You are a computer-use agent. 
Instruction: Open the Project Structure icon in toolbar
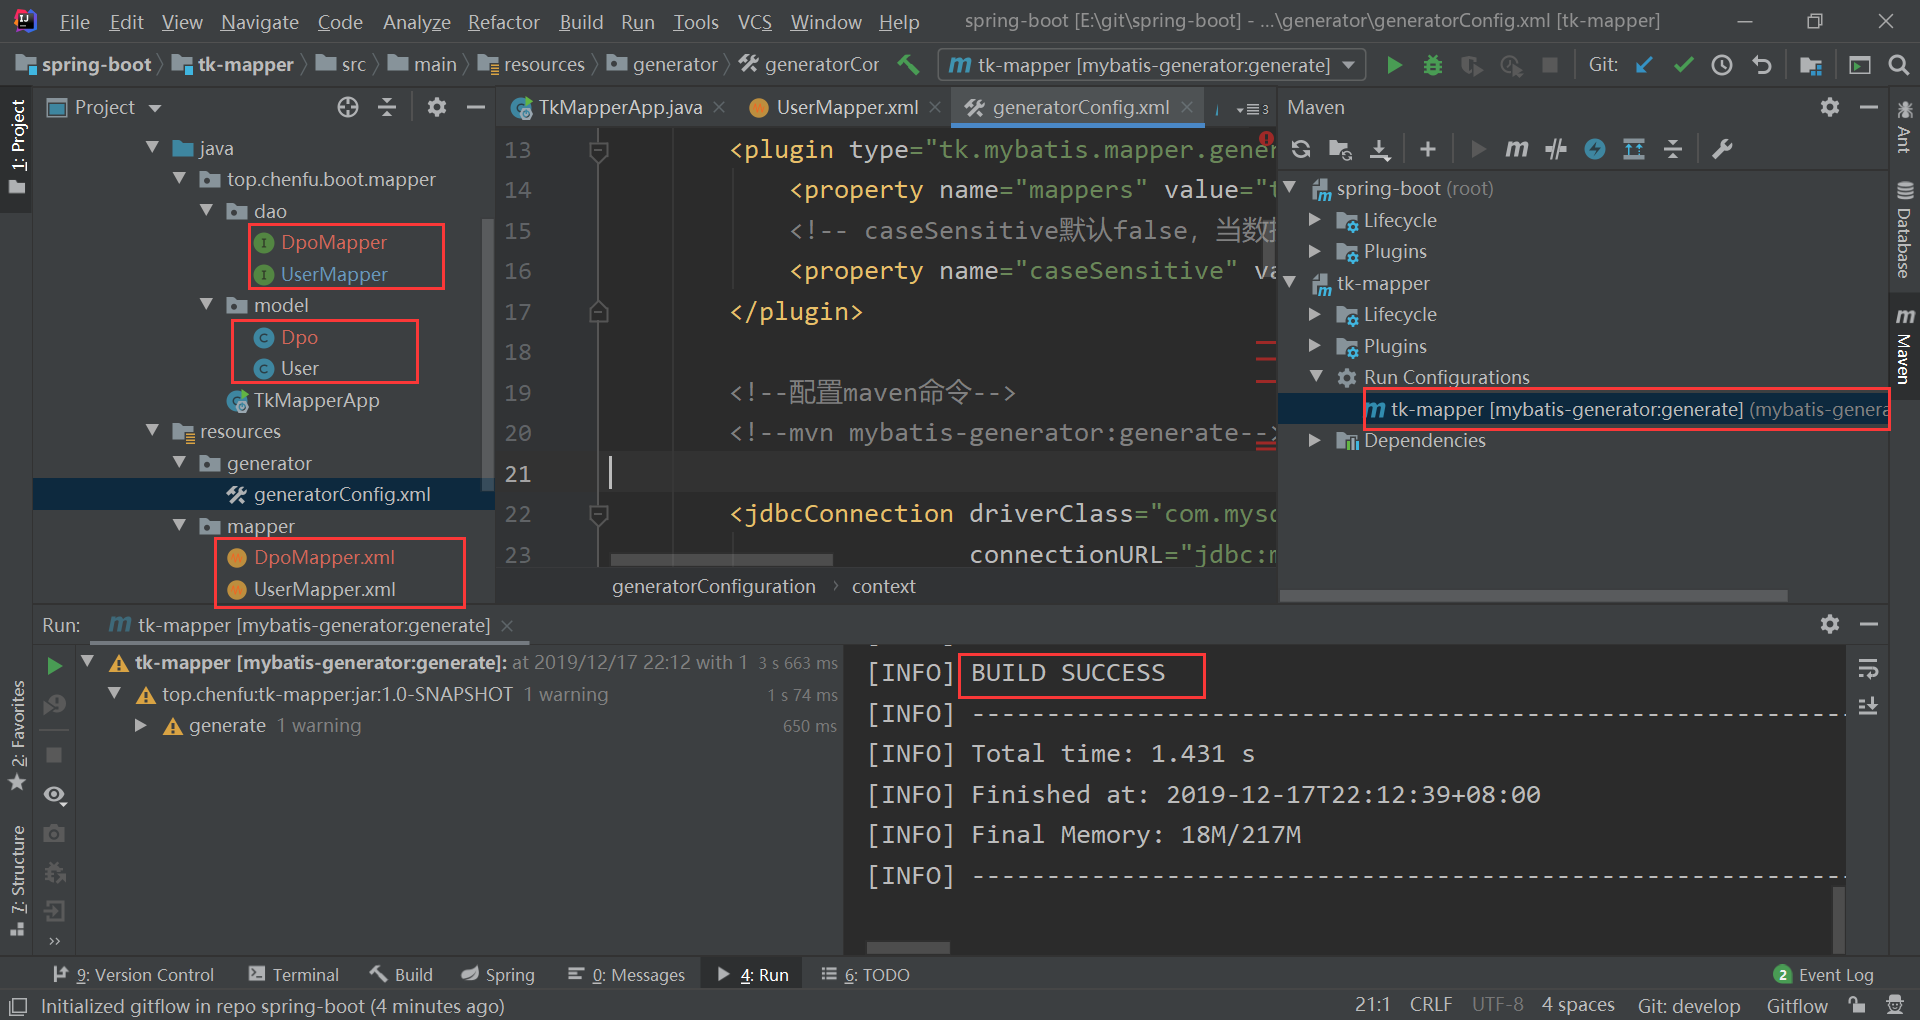1810,65
